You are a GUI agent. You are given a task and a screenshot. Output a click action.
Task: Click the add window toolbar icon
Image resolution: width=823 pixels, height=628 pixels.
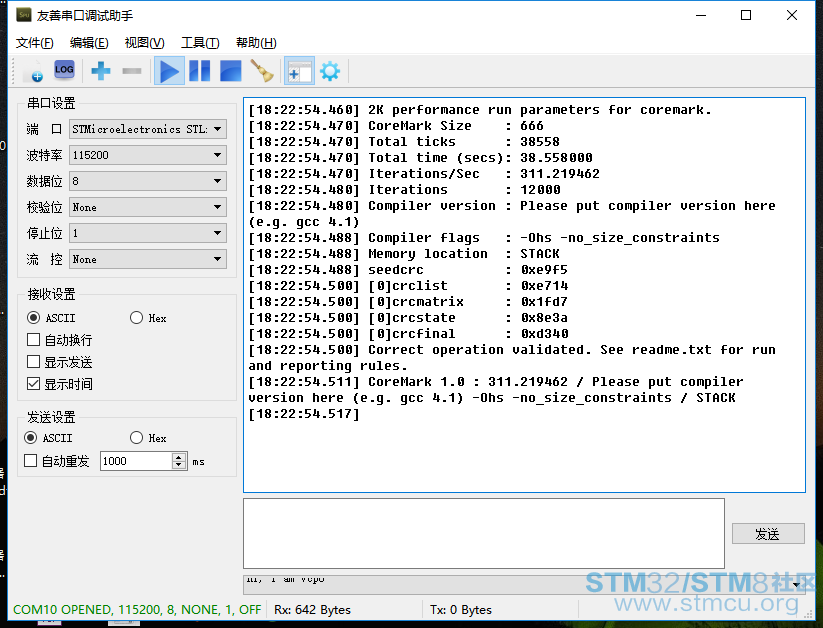[x=299, y=71]
